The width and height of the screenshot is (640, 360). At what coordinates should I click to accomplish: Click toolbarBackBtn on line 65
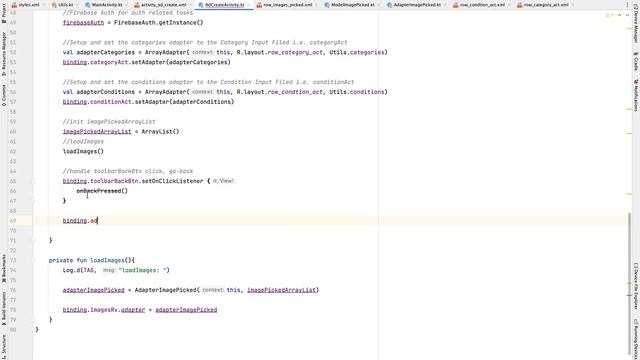coord(114,181)
